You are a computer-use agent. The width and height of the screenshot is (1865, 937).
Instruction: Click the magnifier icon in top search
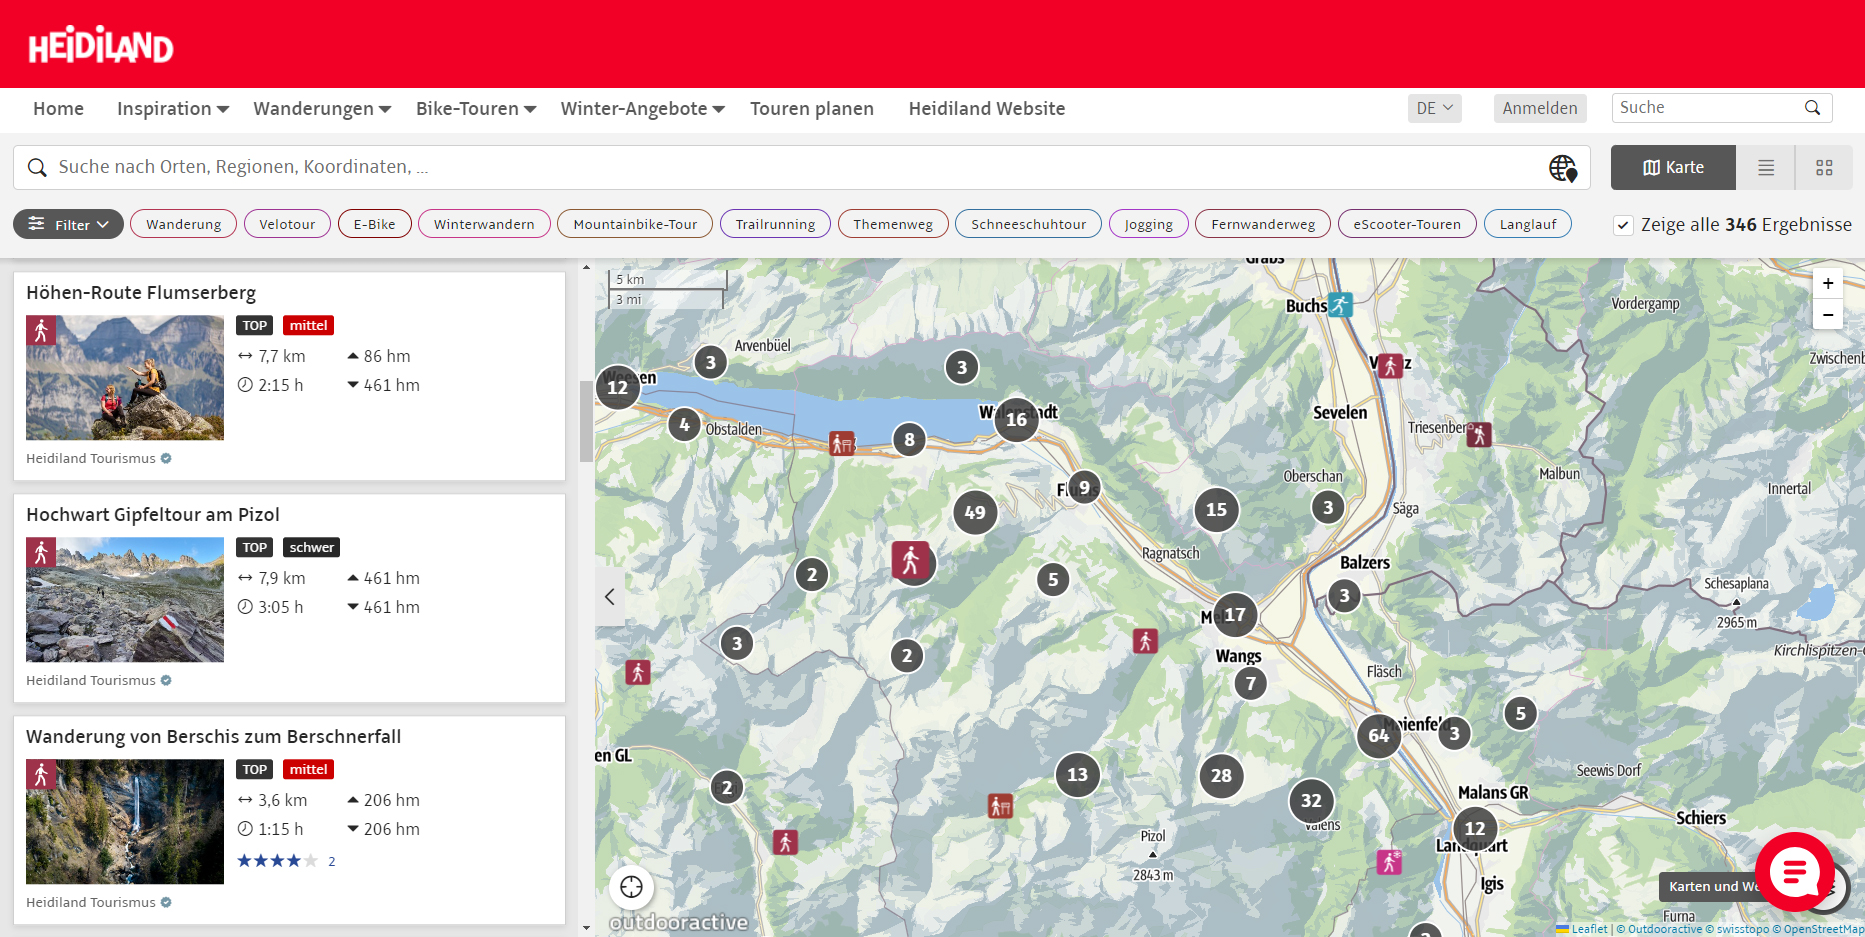pyautogui.click(x=1812, y=108)
